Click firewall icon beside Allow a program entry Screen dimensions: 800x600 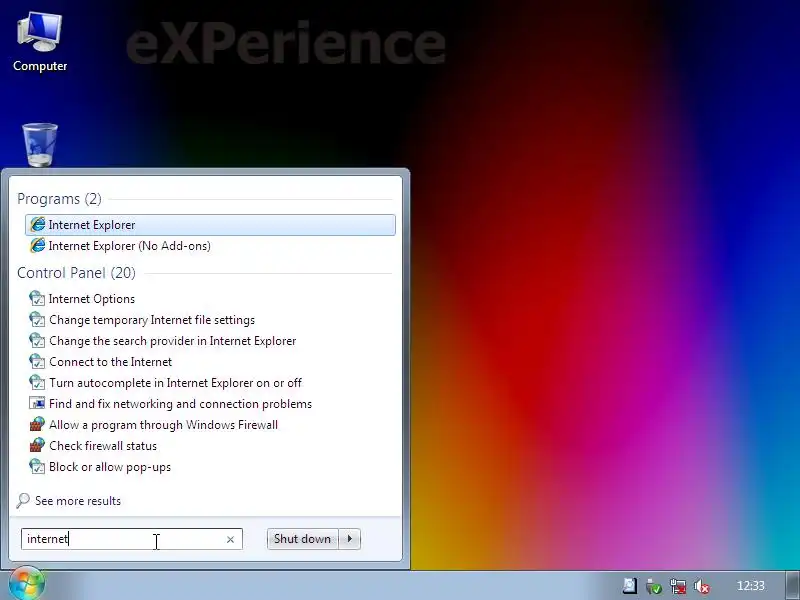click(37, 424)
